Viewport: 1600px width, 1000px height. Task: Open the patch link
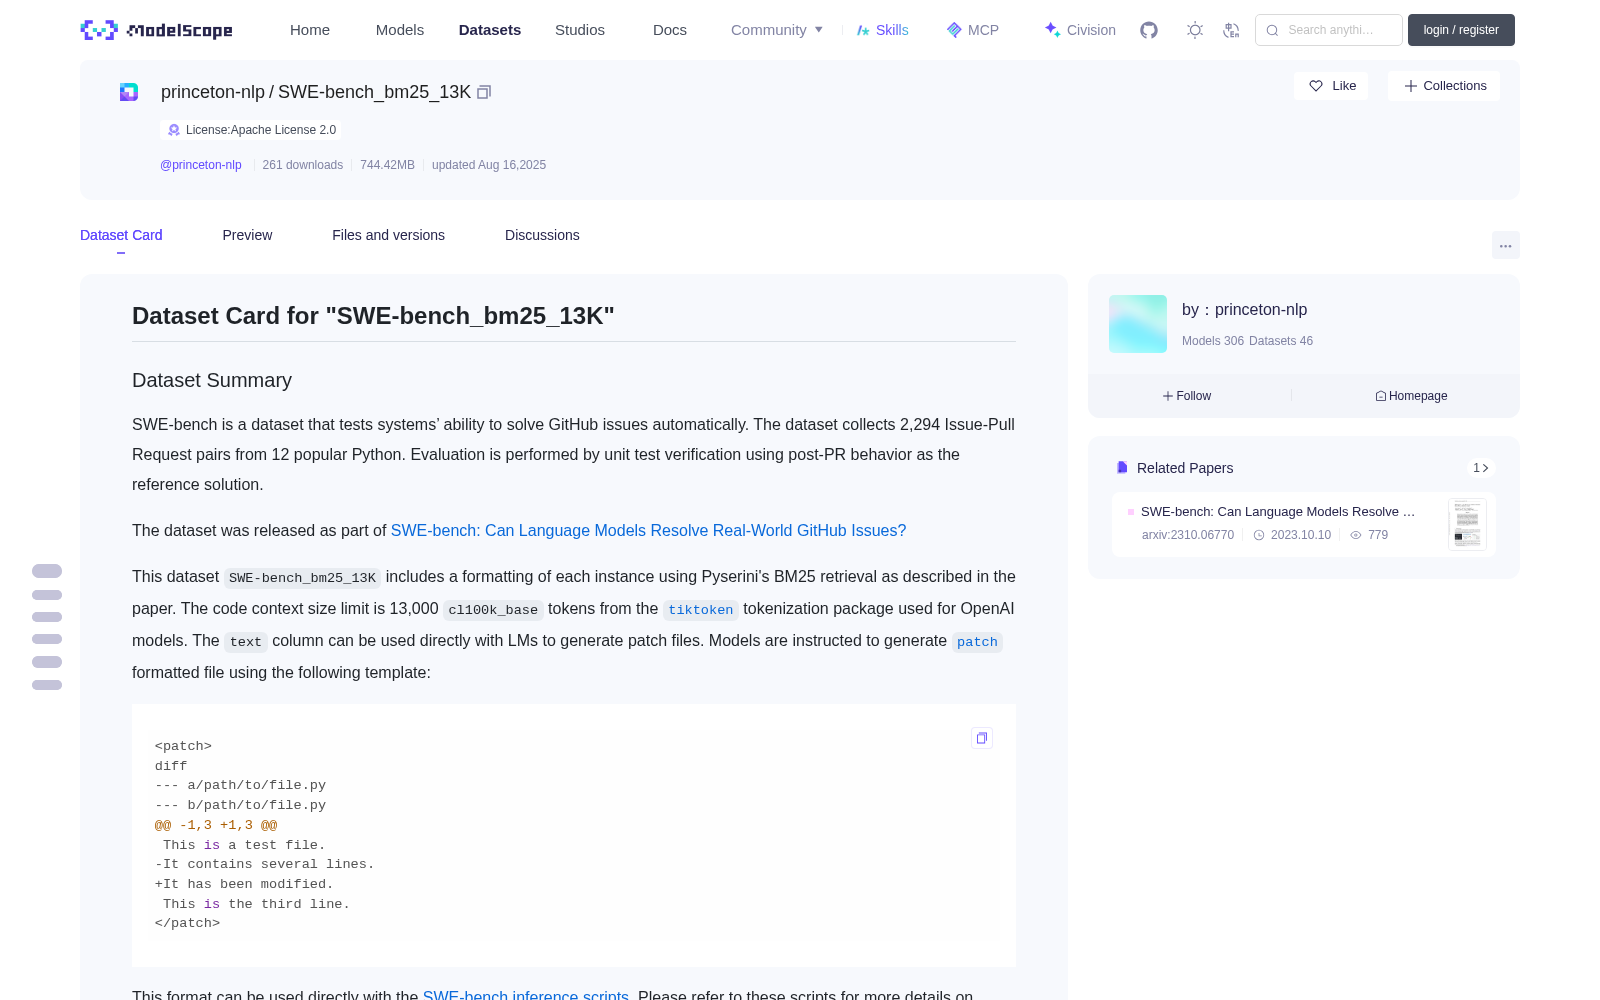click(977, 642)
